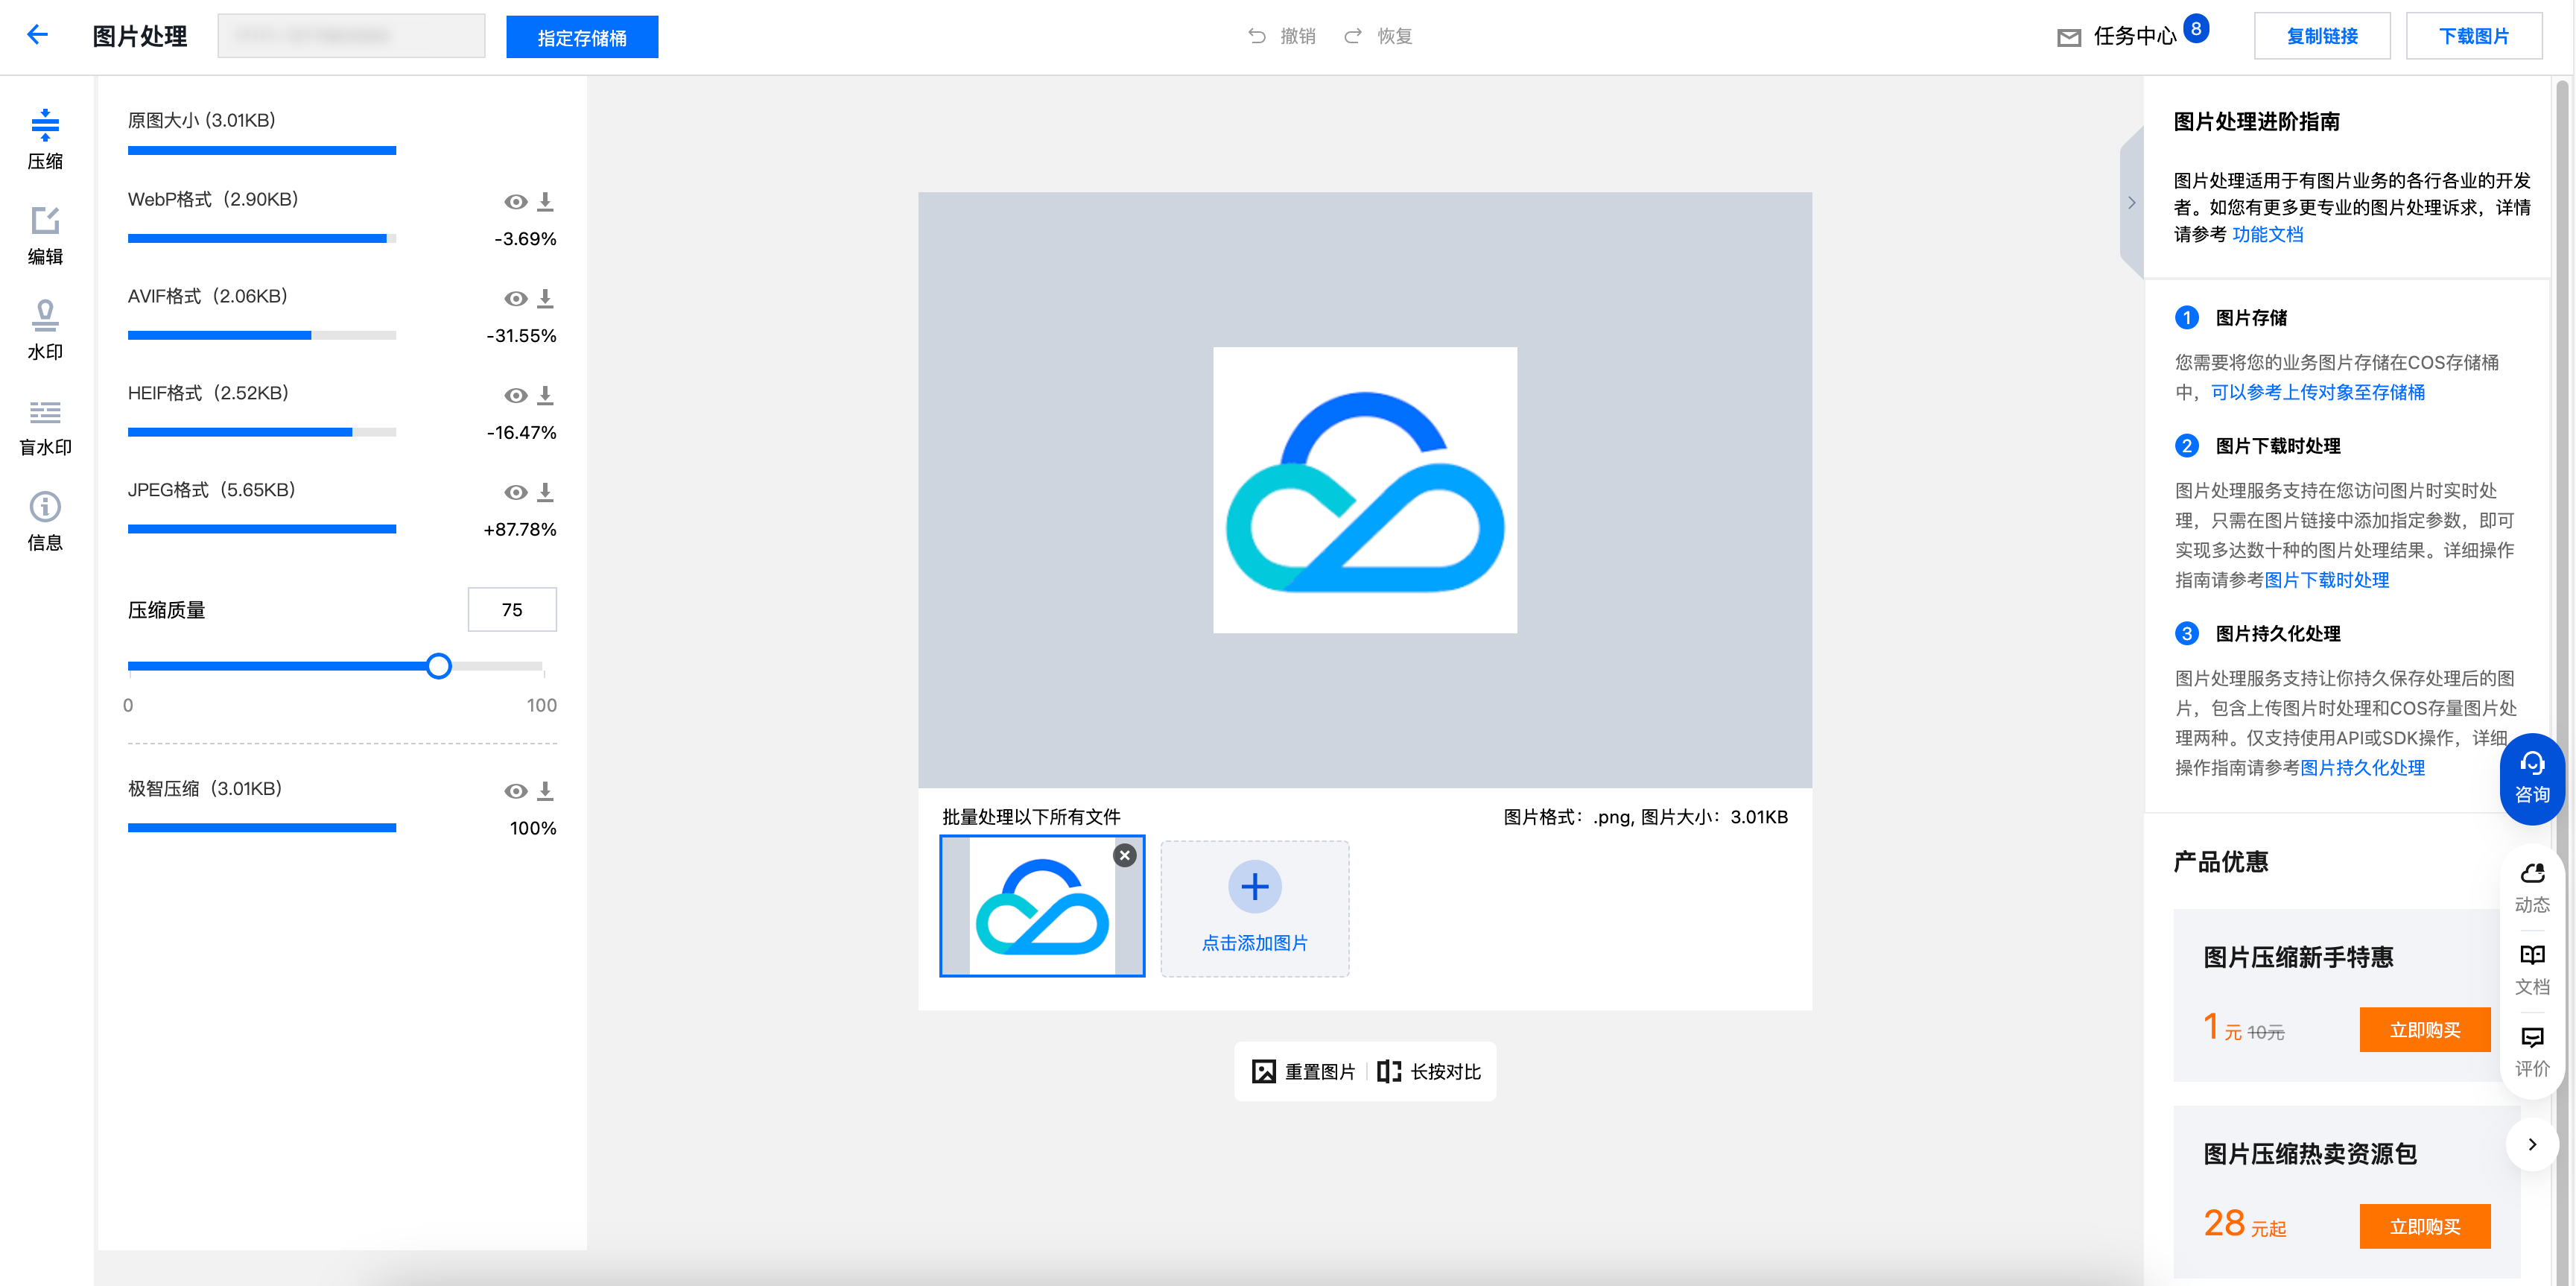Viewport: 2576px width, 1286px height.
Task: Download the WebP格式 result
Action: [545, 201]
